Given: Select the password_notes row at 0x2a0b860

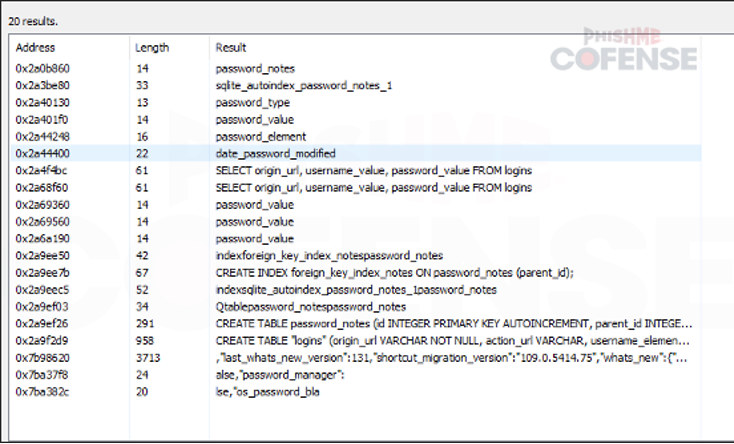Looking at the screenshot, I should [255, 69].
